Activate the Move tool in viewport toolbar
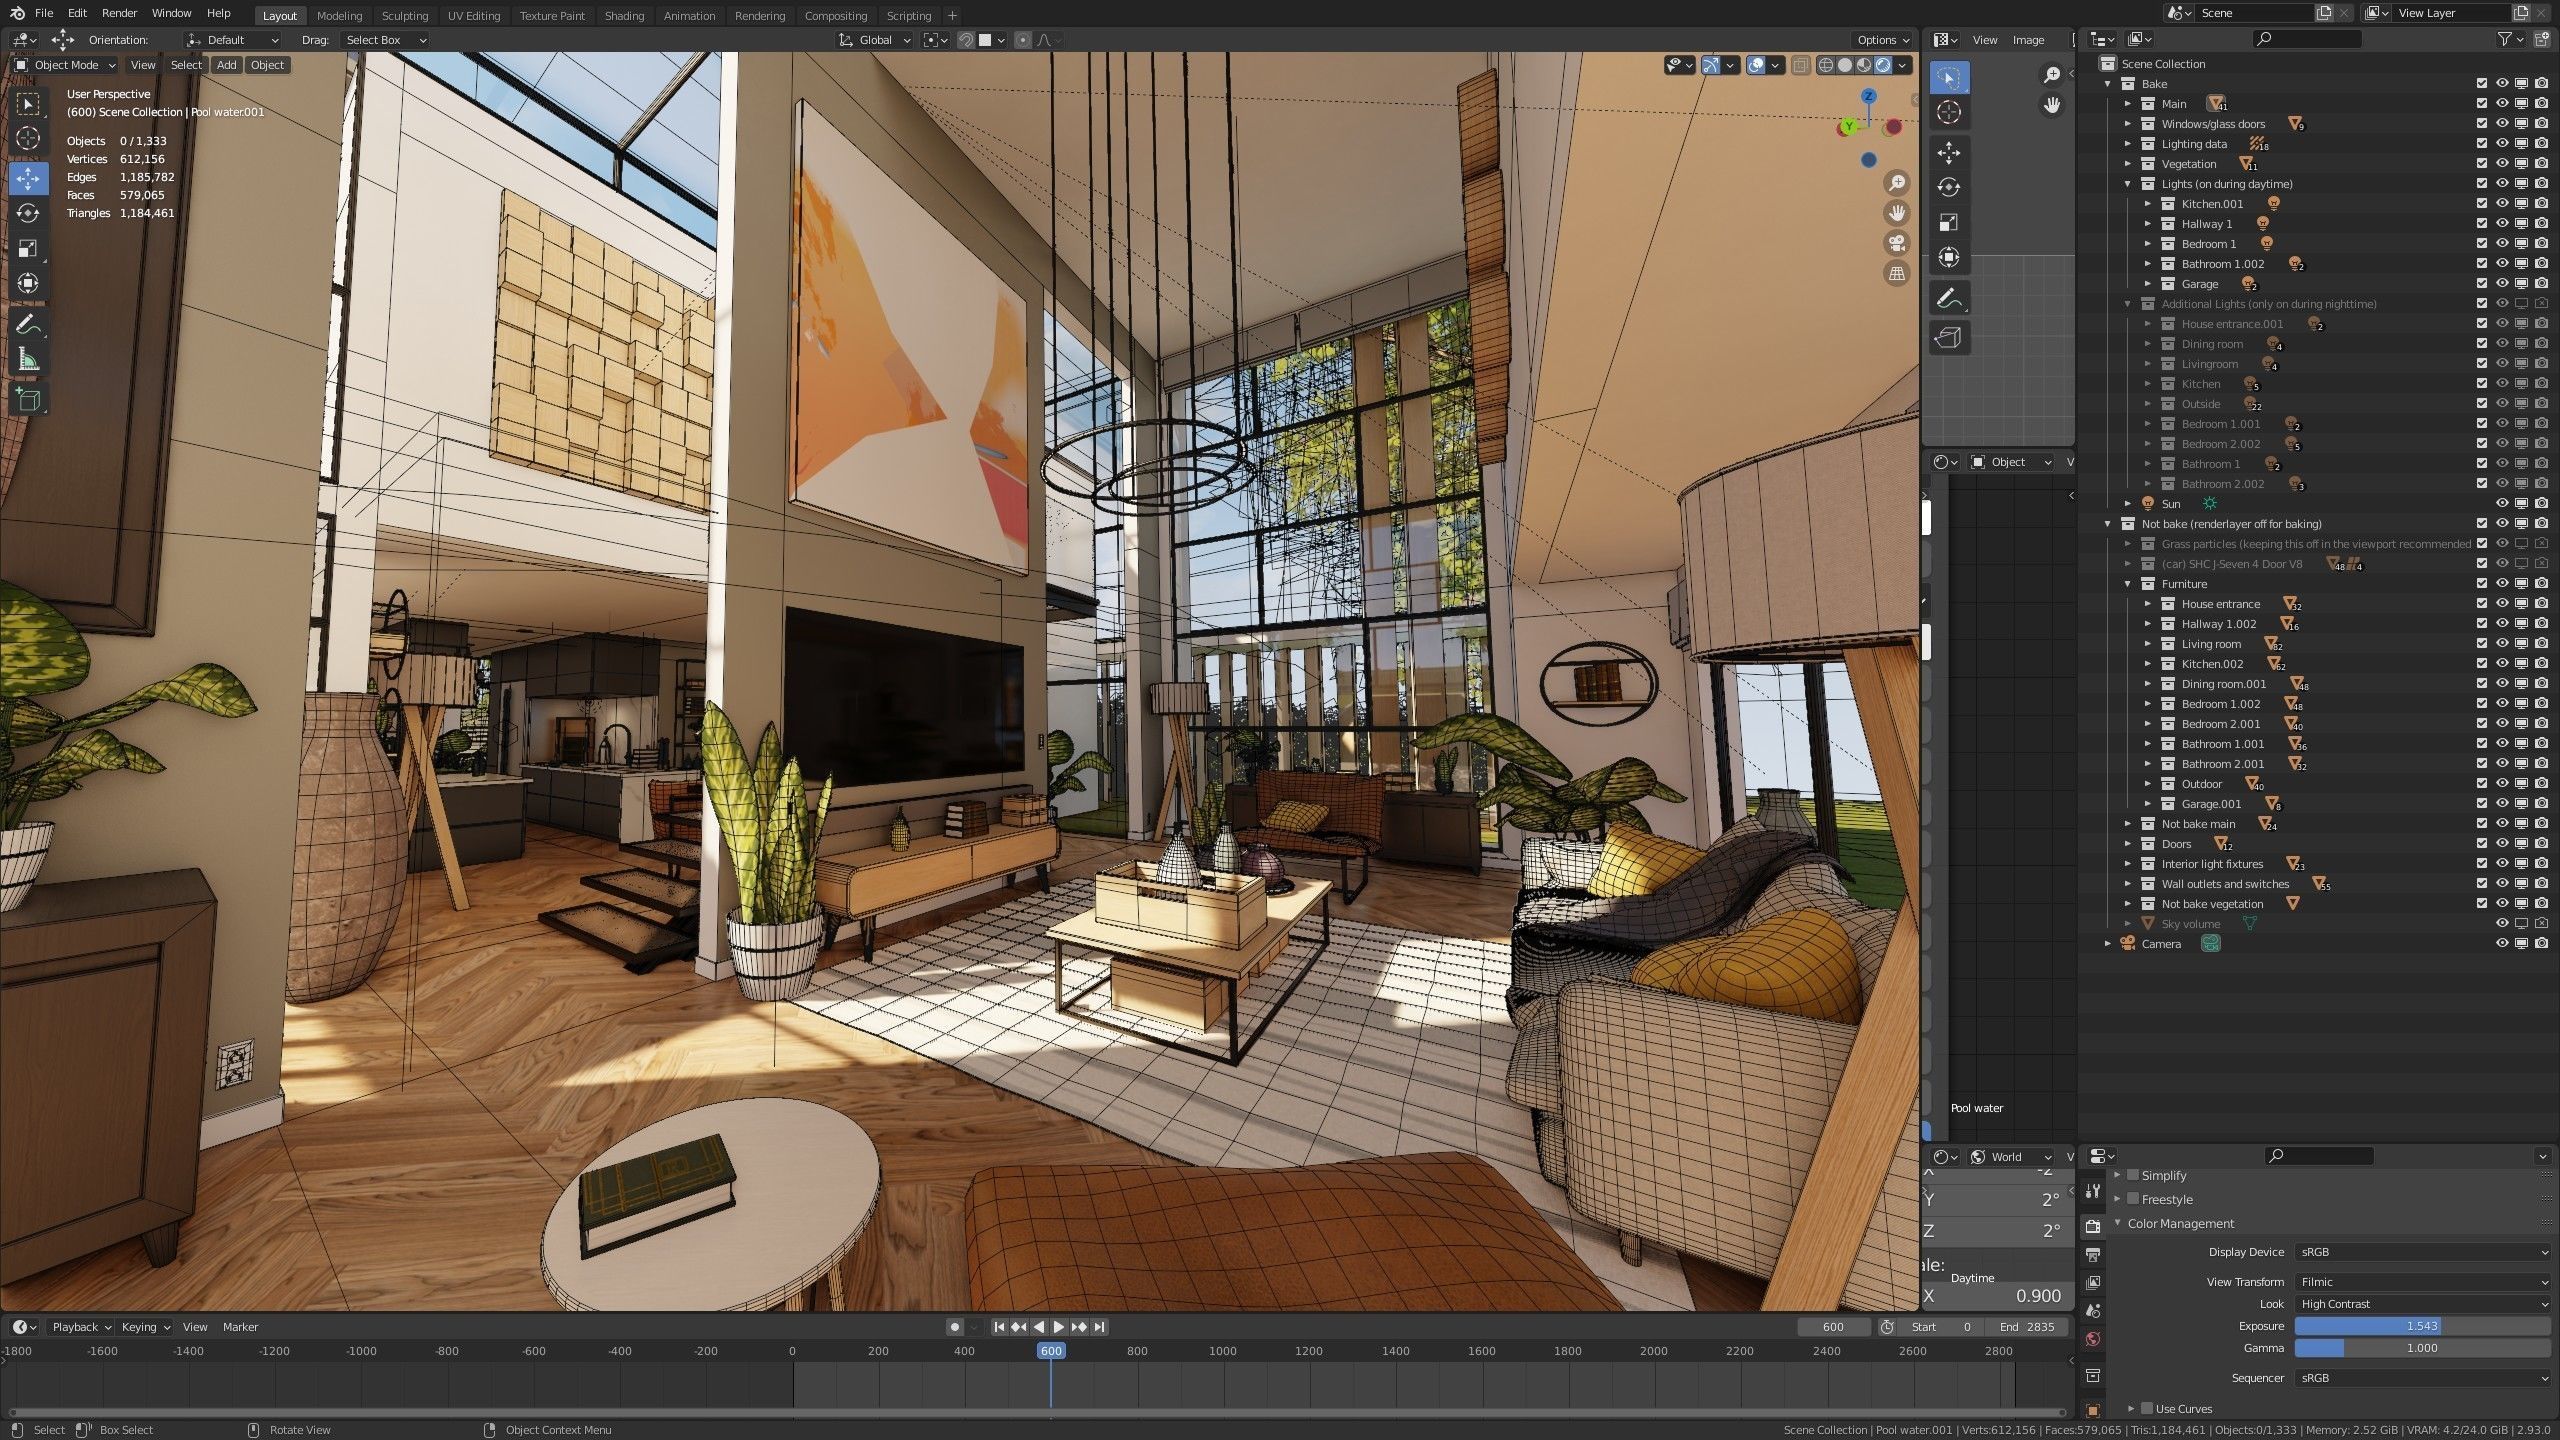 click(x=28, y=179)
